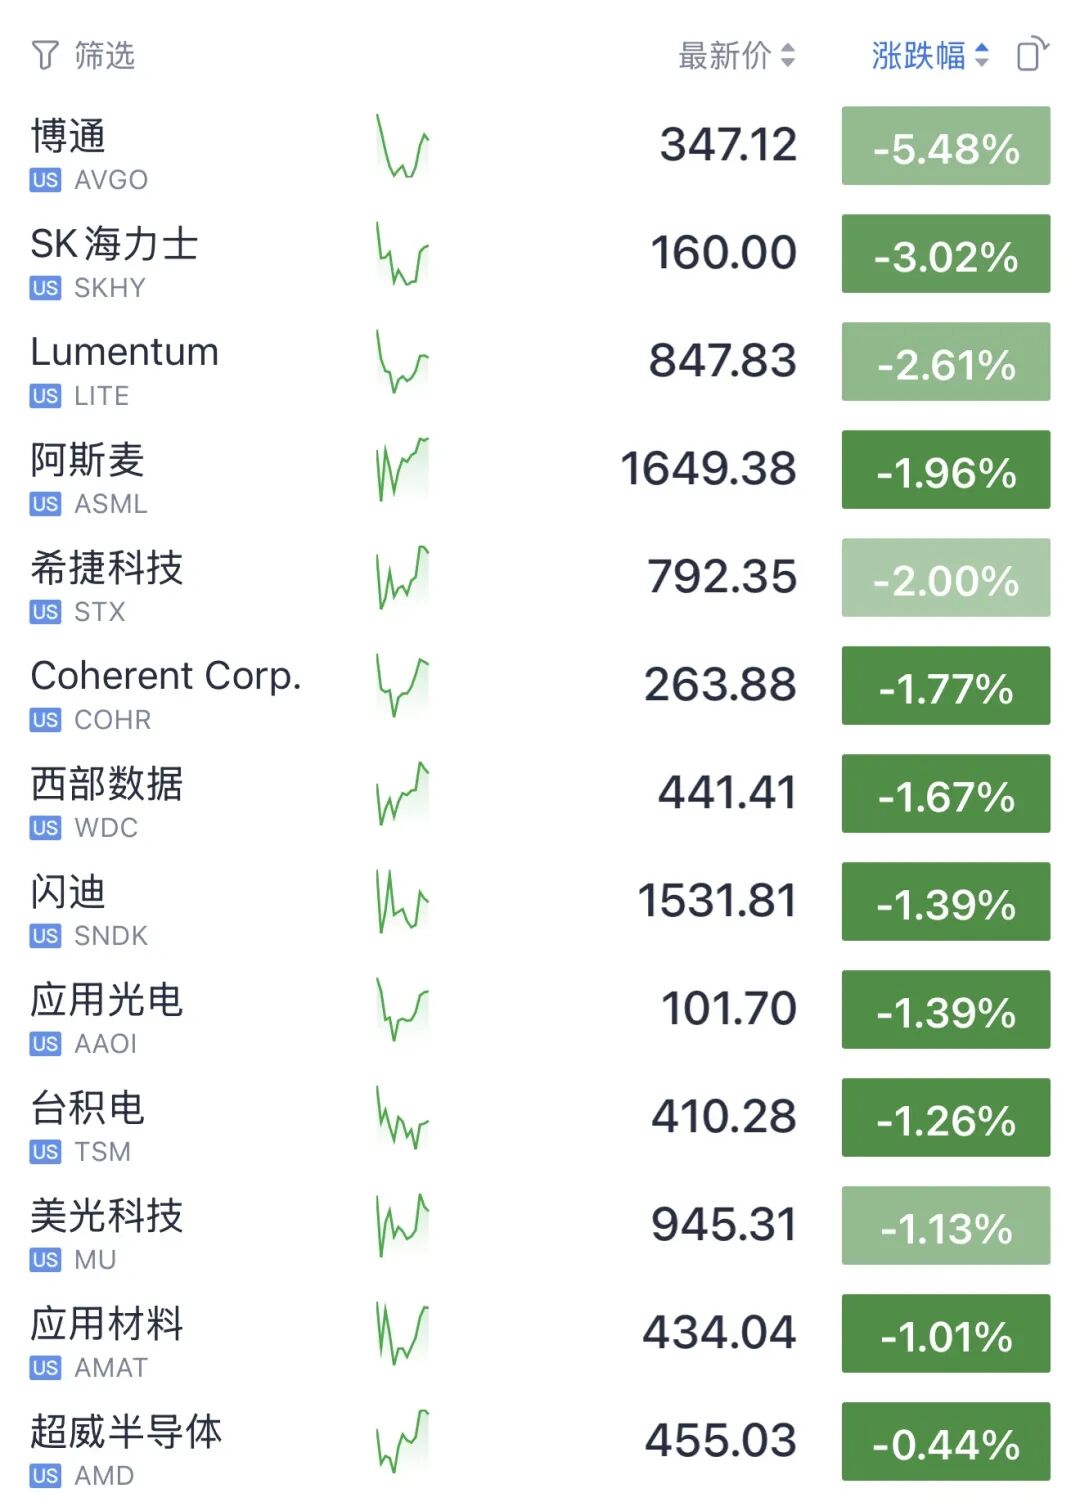The image size is (1080, 1502).
Task: Select the 应用材料 AMAT price 434.04
Action: click(x=719, y=1333)
